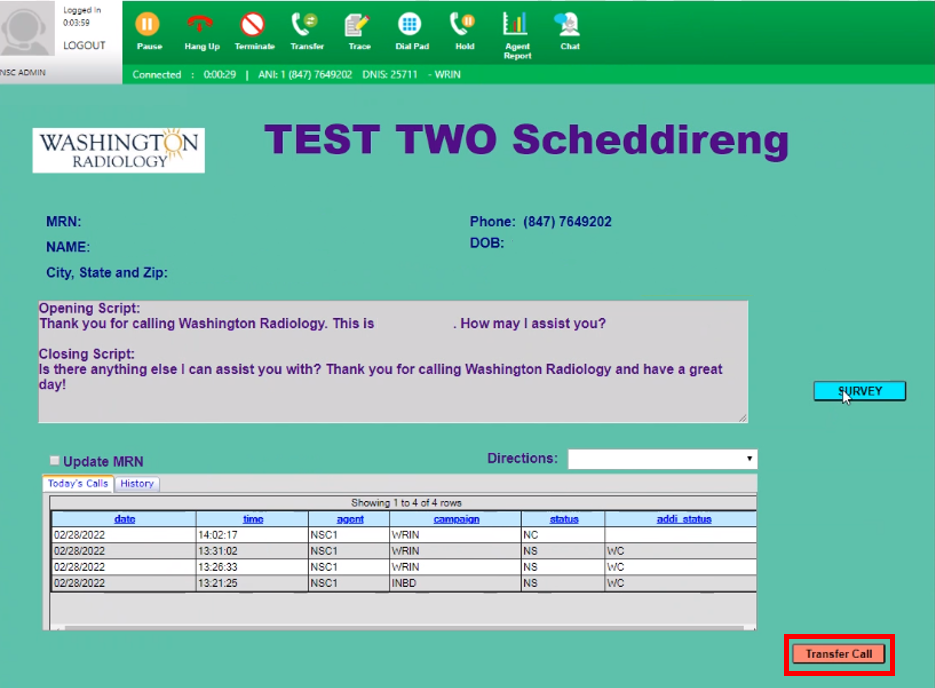The width and height of the screenshot is (935, 688).
Task: Click the TEST TWO Scheddireng heading
Action: click(x=527, y=140)
